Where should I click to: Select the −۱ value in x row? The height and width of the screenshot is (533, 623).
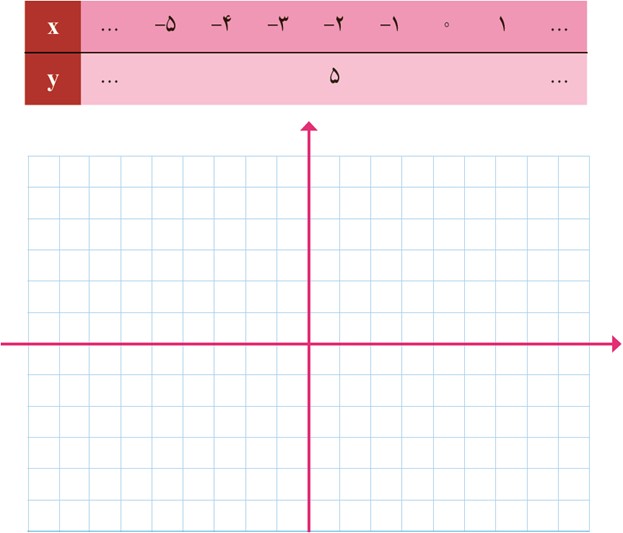[x=390, y=25]
